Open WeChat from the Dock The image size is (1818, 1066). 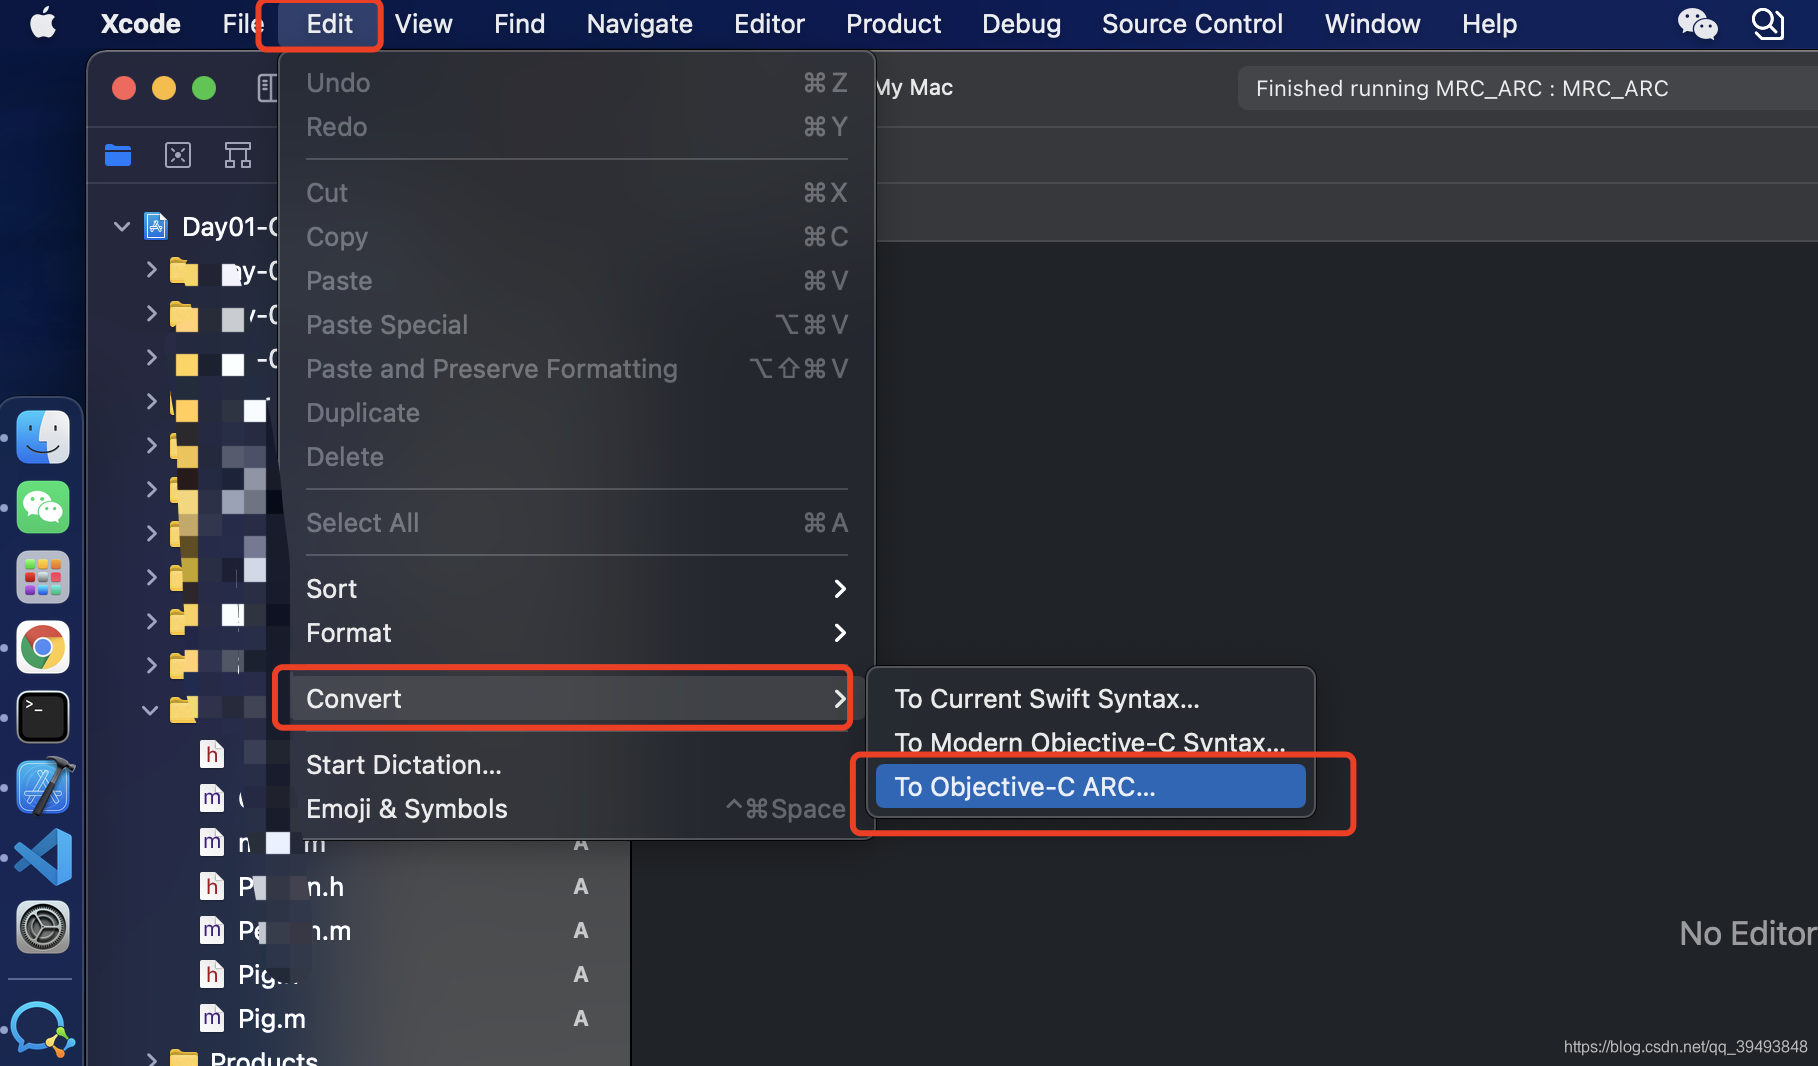[43, 507]
